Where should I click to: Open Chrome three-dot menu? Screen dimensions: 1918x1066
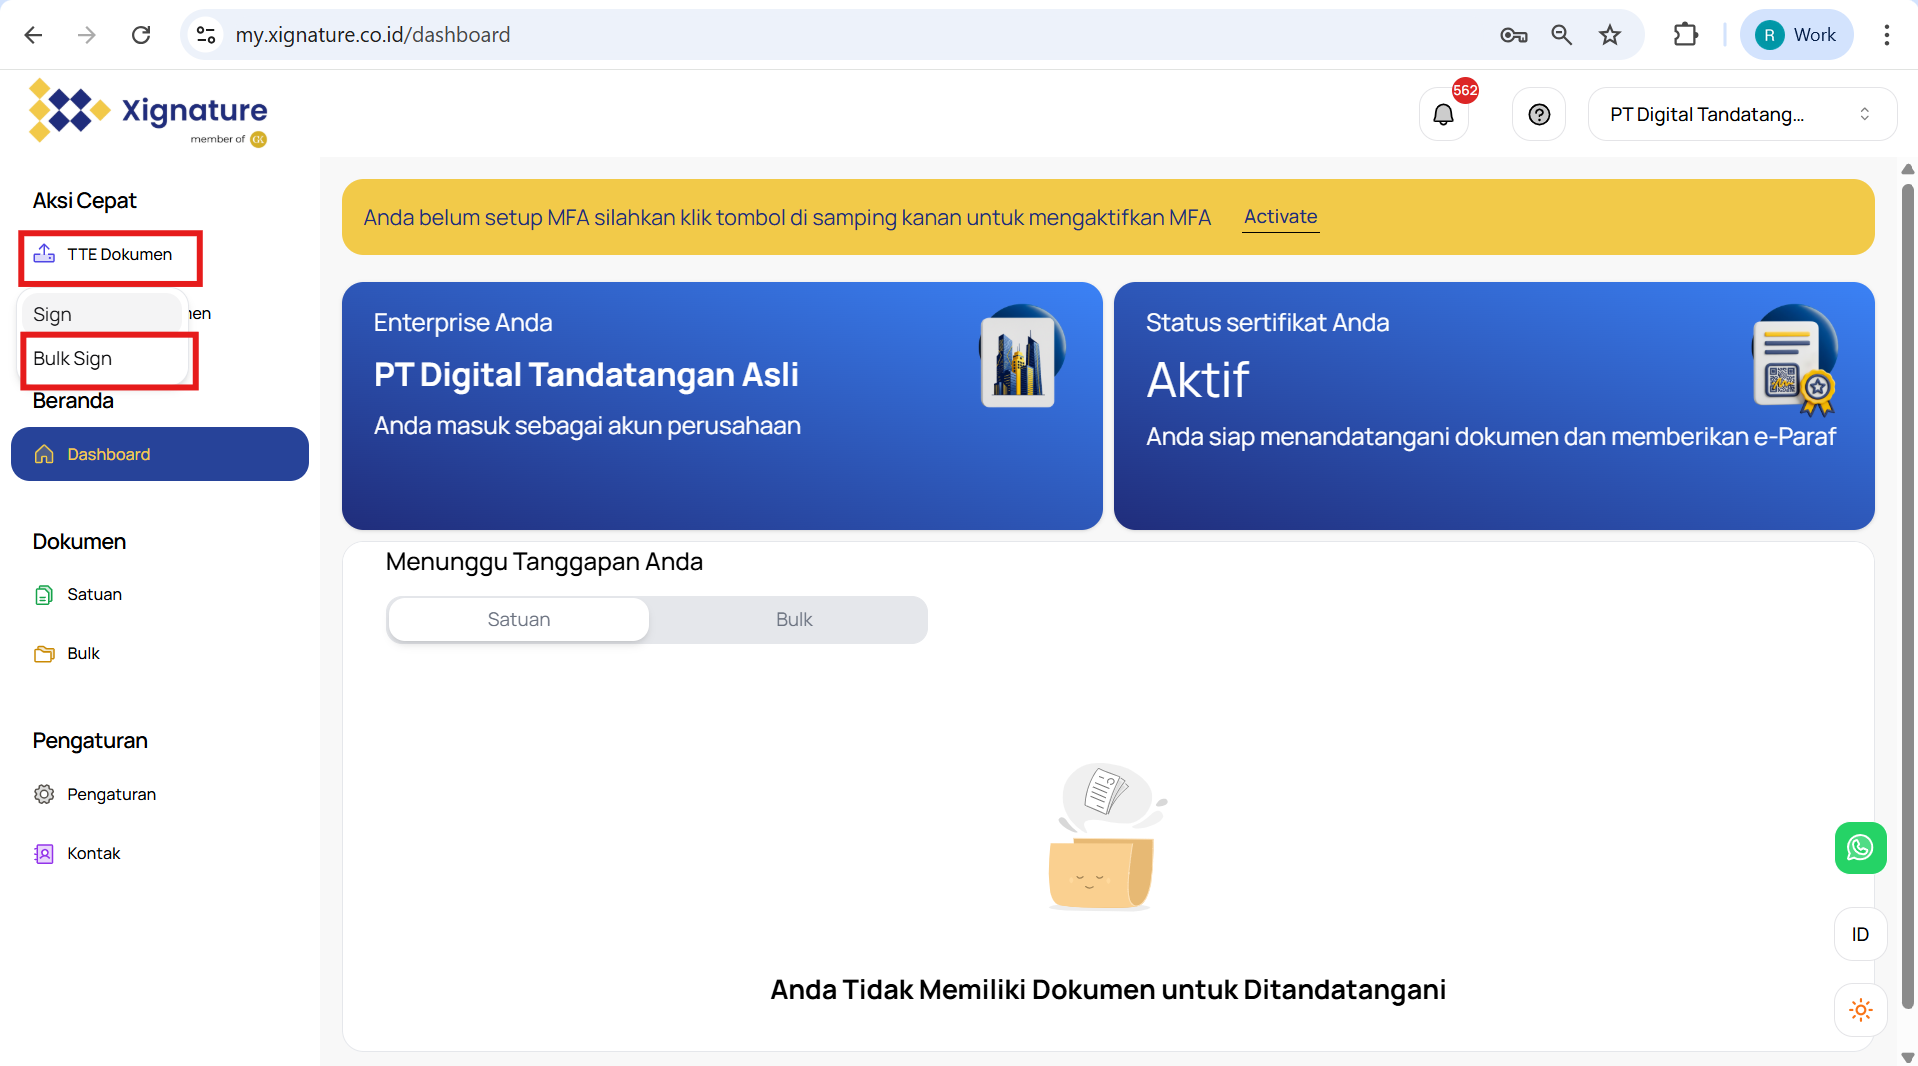coord(1886,35)
